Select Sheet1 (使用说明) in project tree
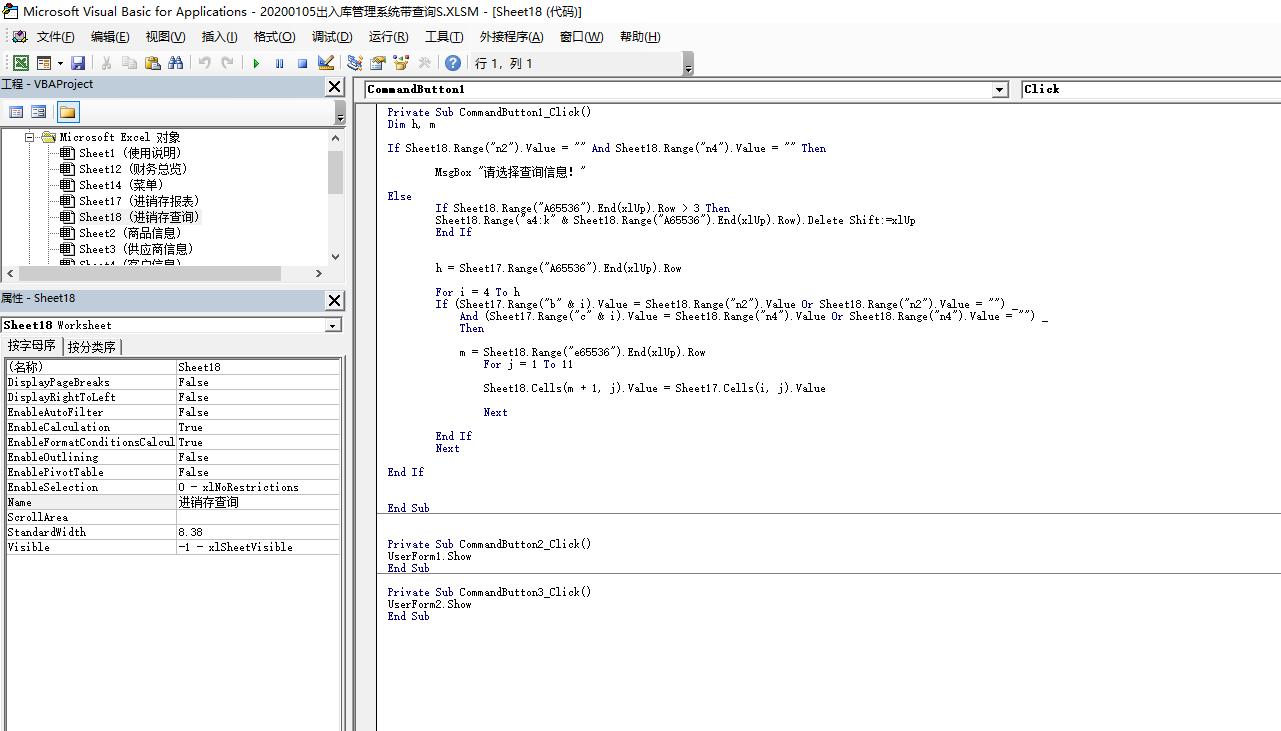The image size is (1281, 731). pos(130,153)
